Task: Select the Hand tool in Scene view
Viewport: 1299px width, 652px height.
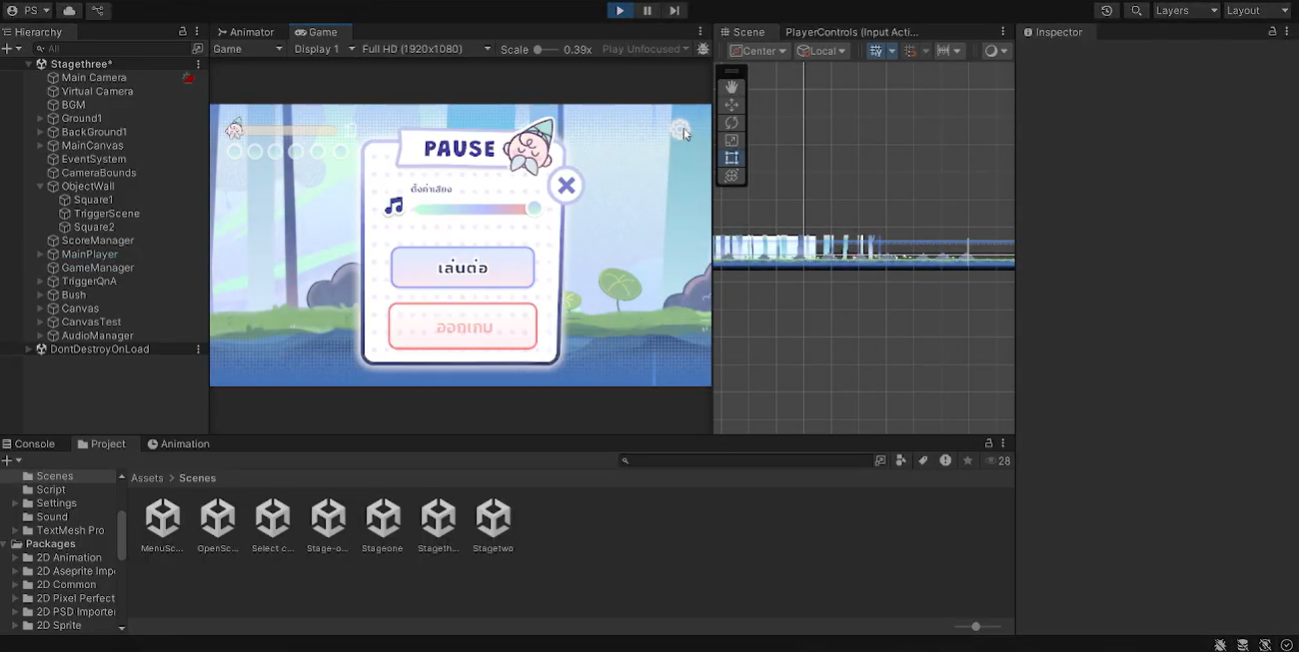Action: (x=732, y=87)
